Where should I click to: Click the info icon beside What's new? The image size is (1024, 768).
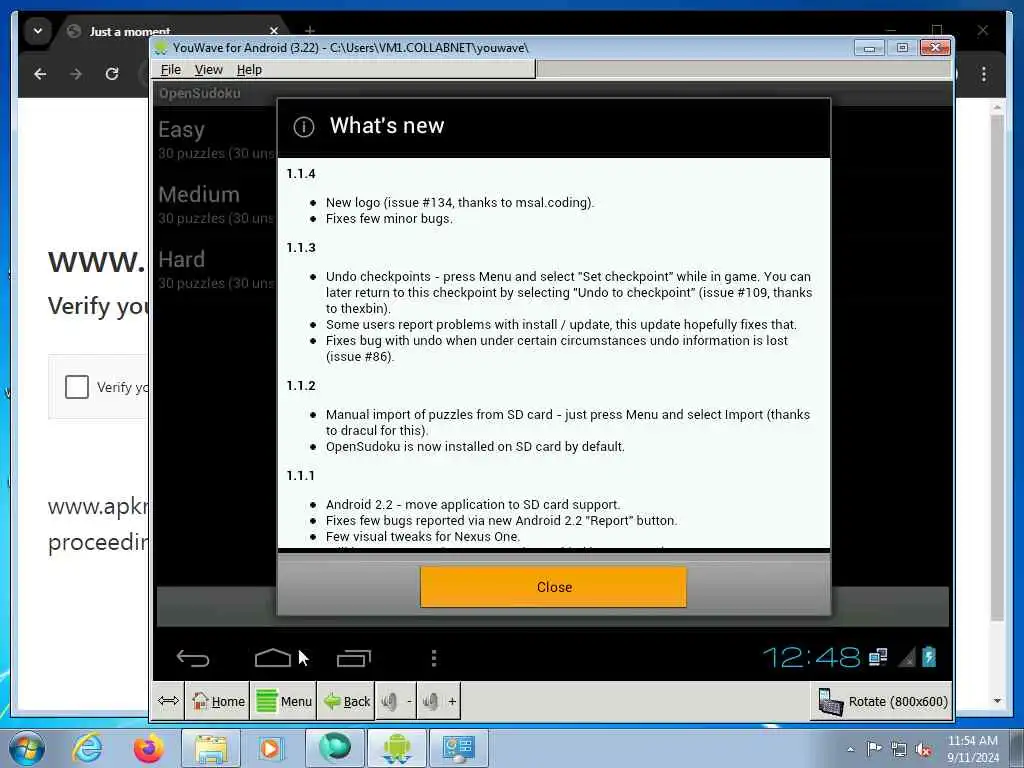[x=304, y=126]
